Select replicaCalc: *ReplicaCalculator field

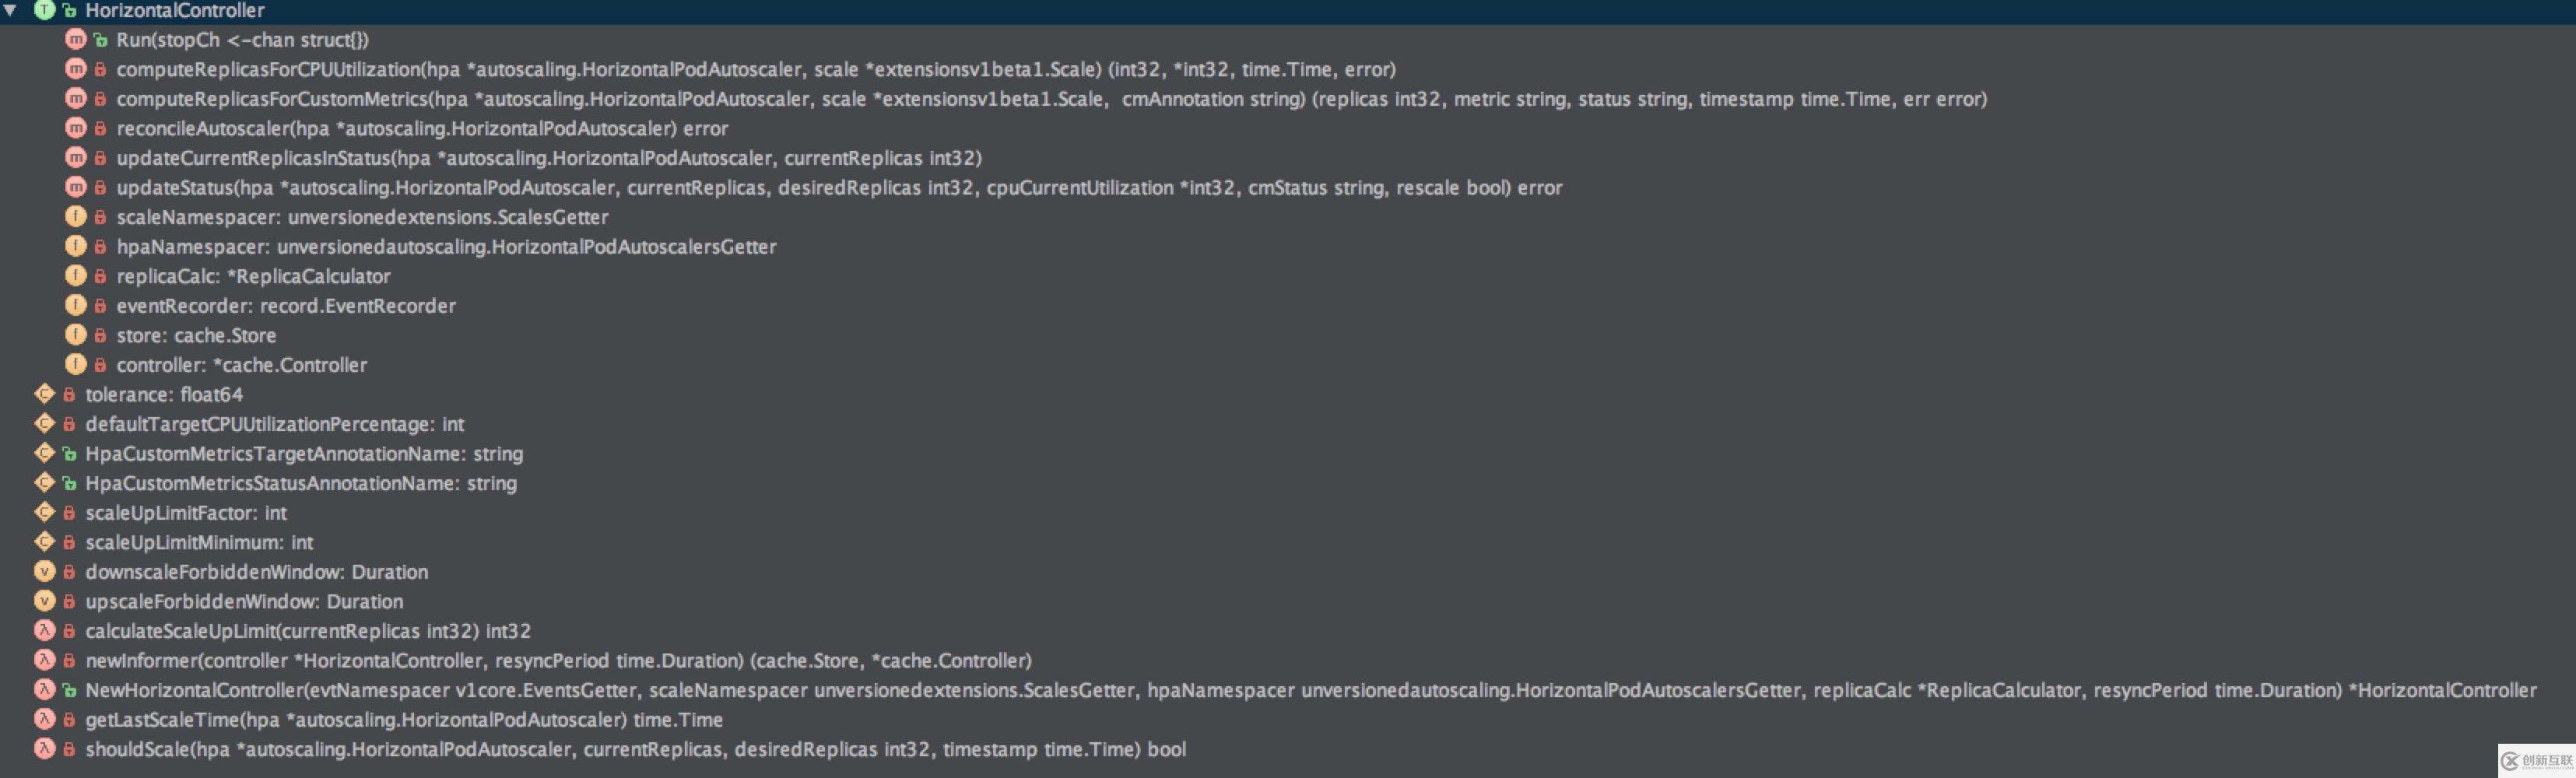coord(253,276)
